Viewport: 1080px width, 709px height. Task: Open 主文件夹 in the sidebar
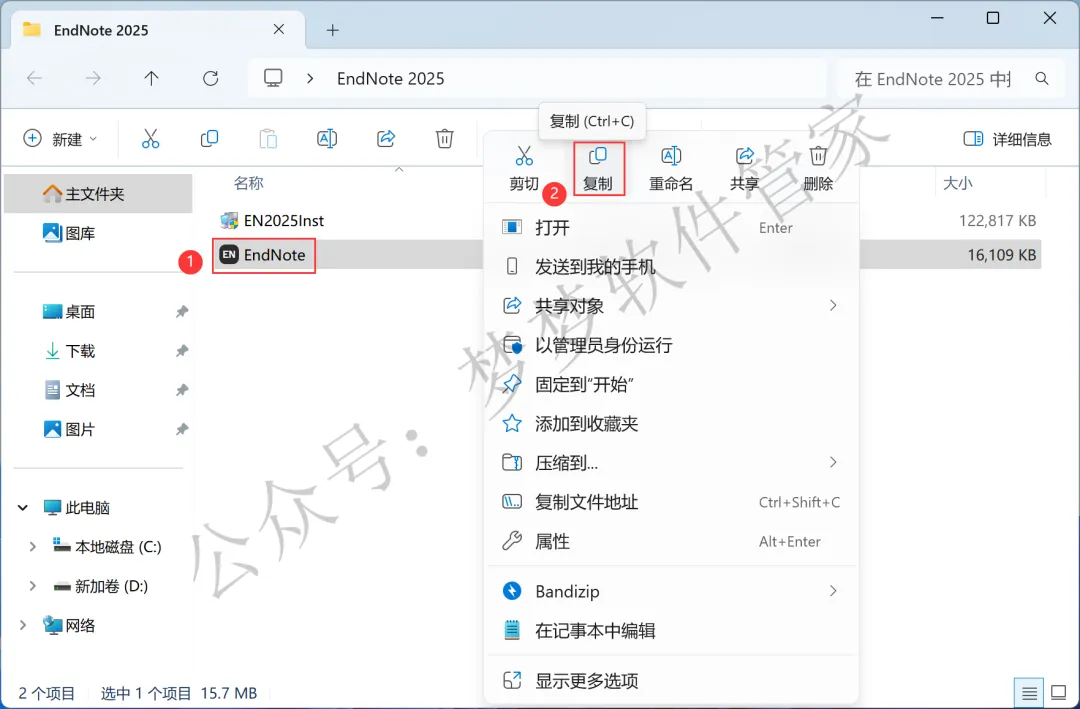pos(98,194)
